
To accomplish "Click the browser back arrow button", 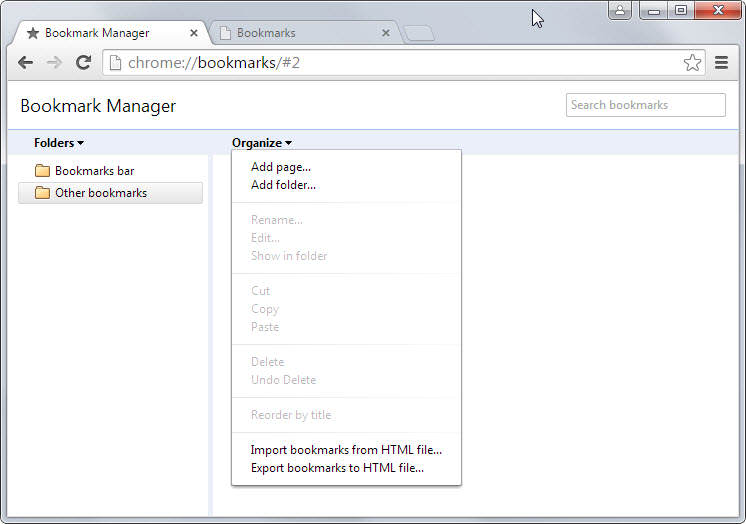I will pyautogui.click(x=25, y=63).
